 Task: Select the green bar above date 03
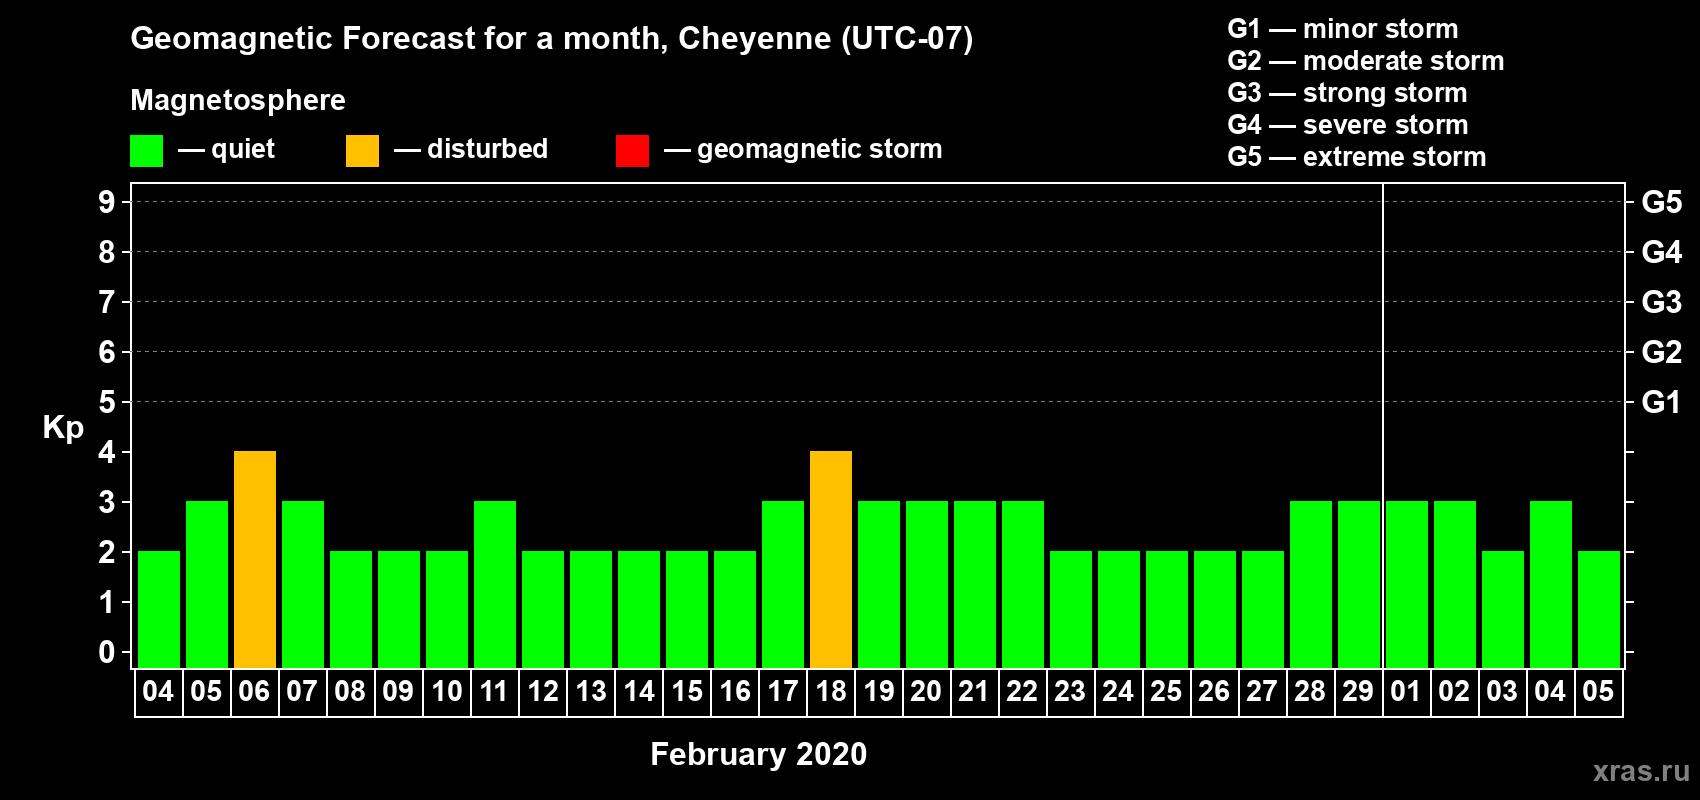(x=1503, y=610)
